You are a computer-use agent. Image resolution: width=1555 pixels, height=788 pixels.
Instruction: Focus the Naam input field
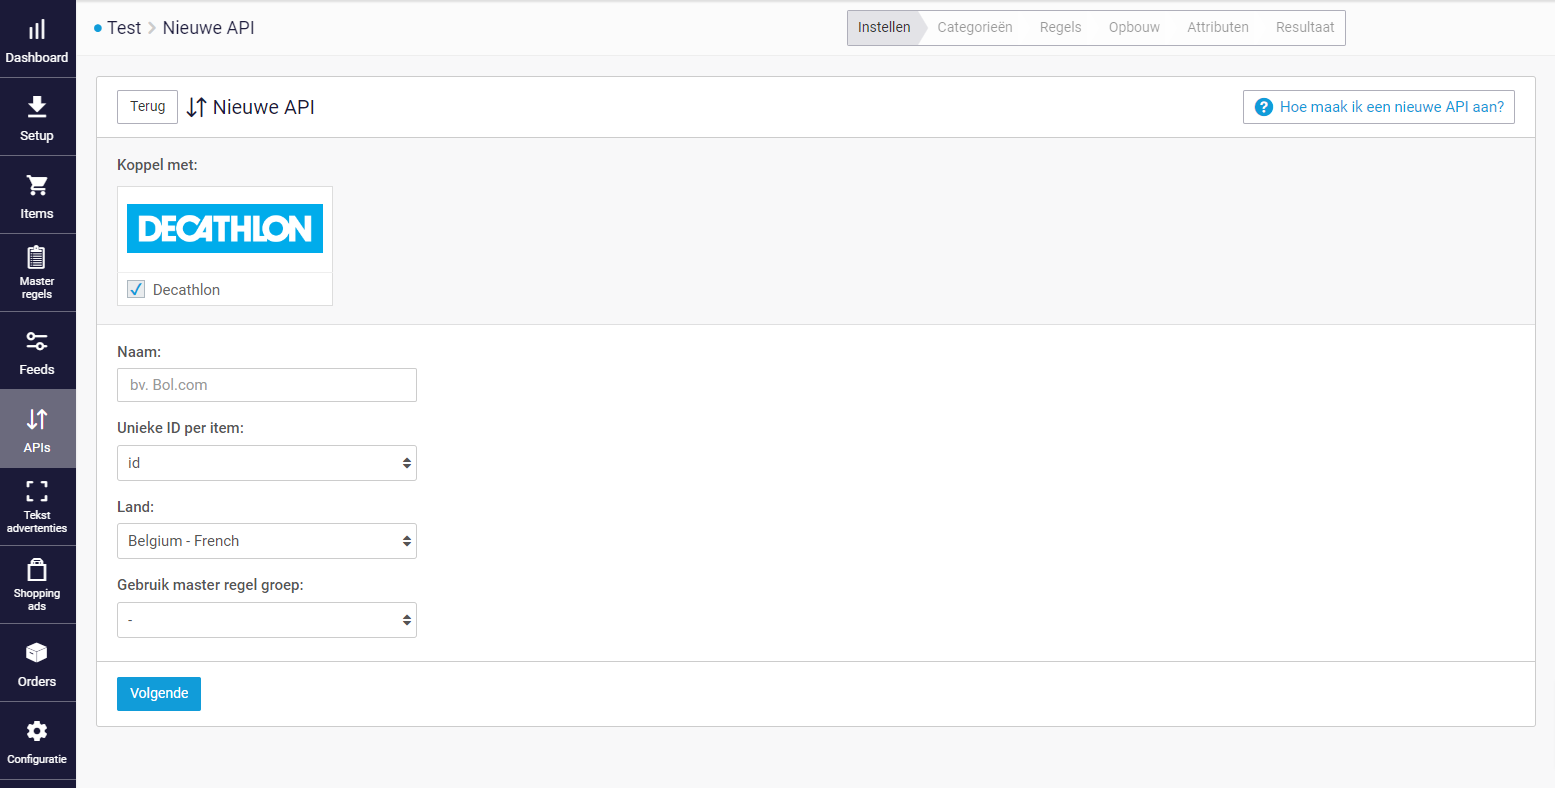(267, 385)
